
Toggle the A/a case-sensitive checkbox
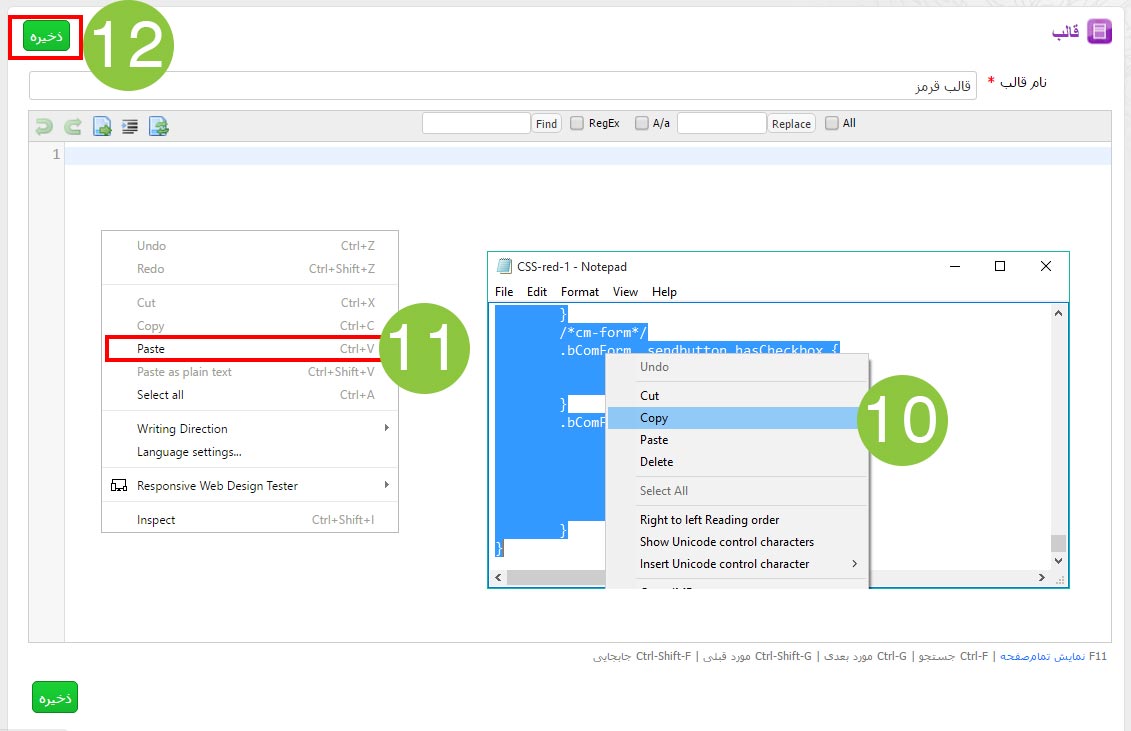click(x=641, y=123)
